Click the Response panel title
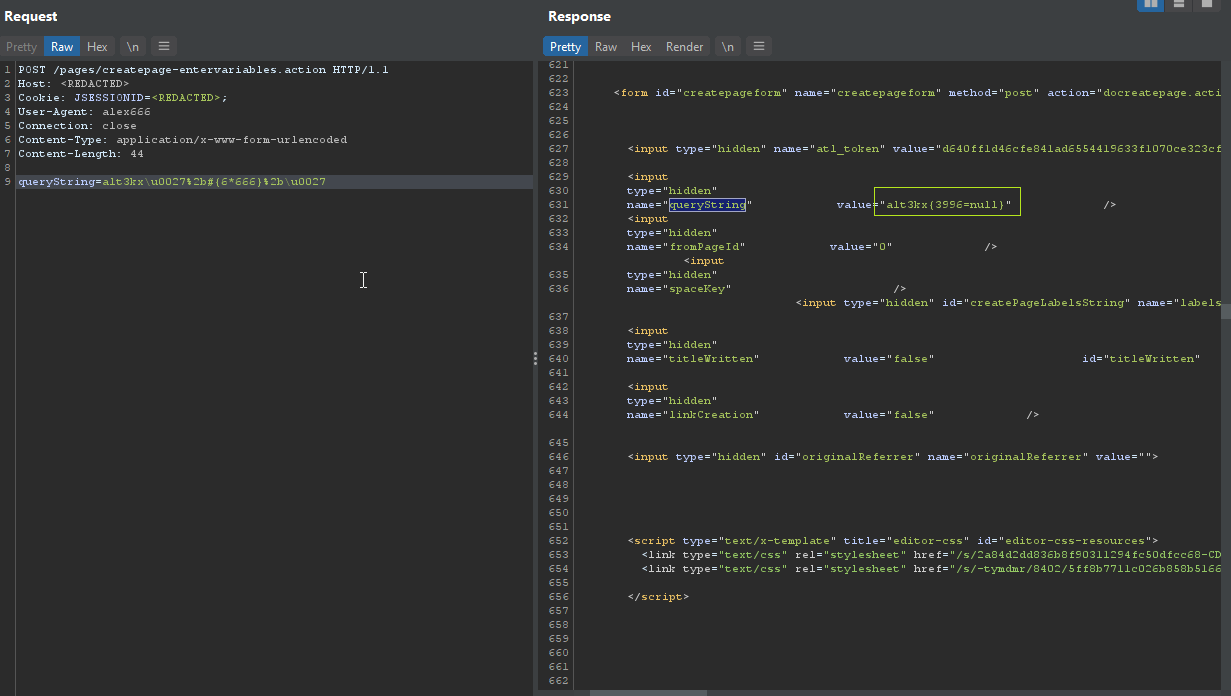The width and height of the screenshot is (1231, 696). click(579, 17)
